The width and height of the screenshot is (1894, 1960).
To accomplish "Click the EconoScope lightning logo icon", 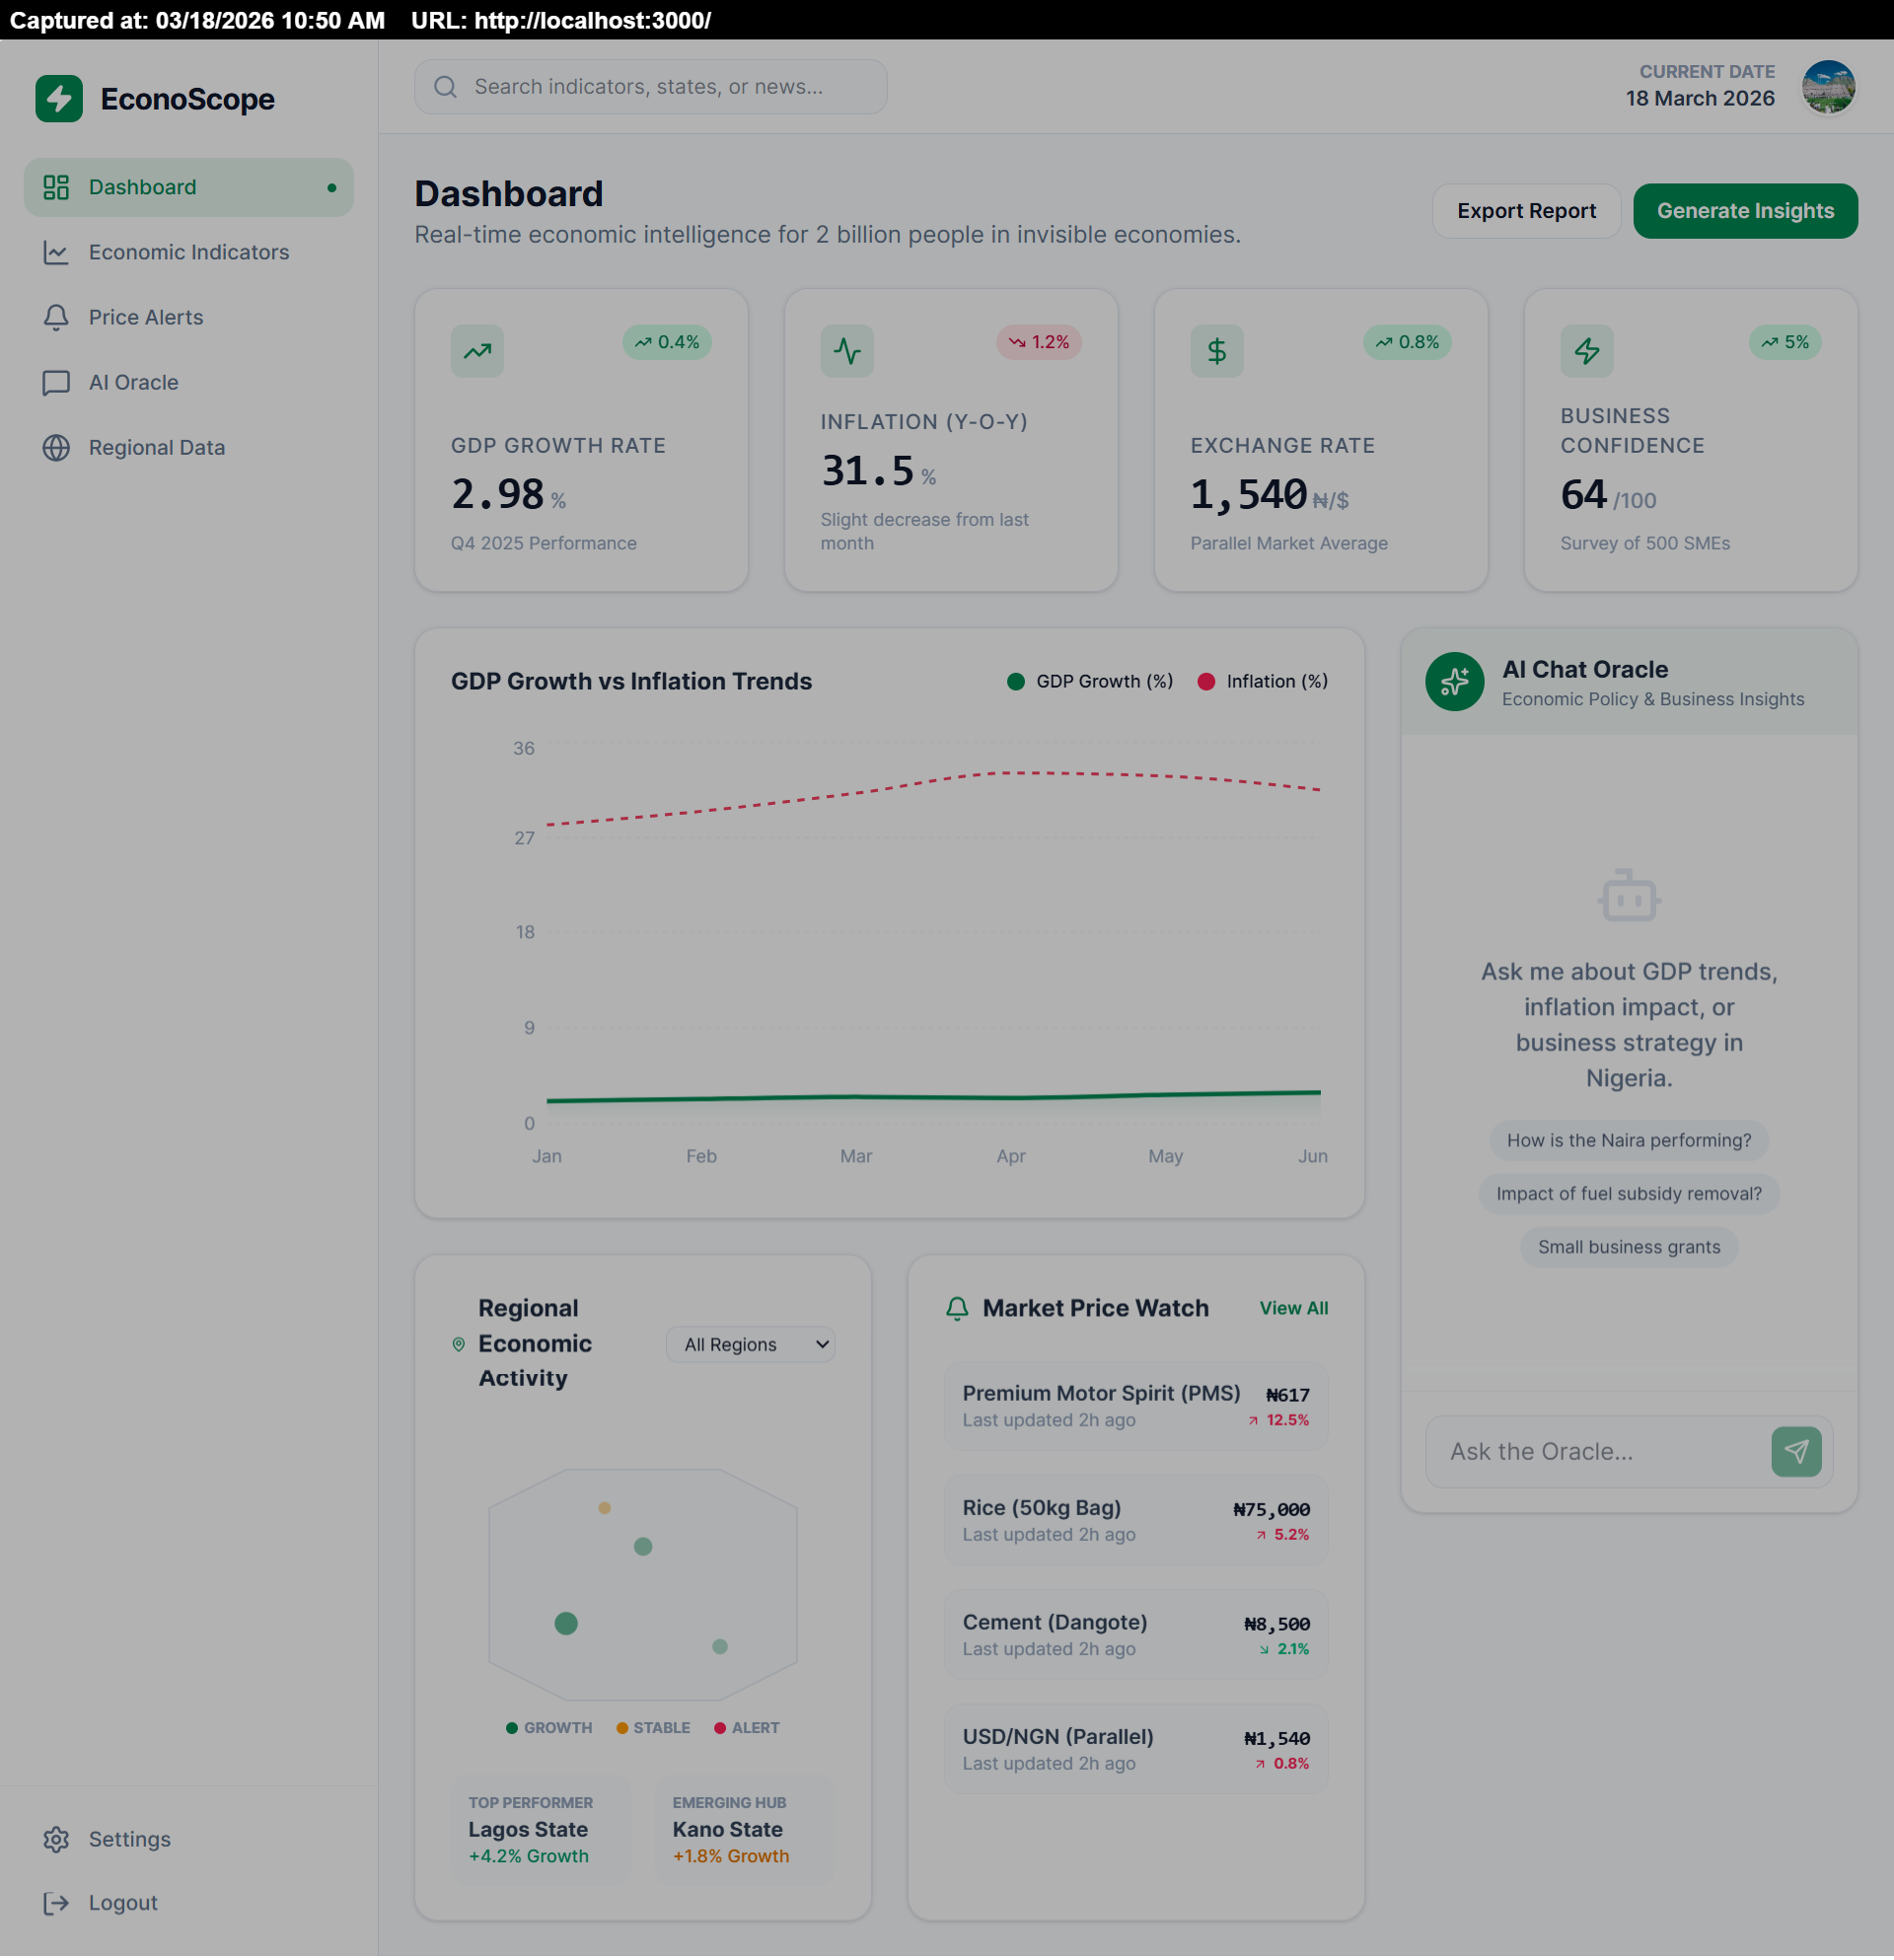I will (x=59, y=99).
